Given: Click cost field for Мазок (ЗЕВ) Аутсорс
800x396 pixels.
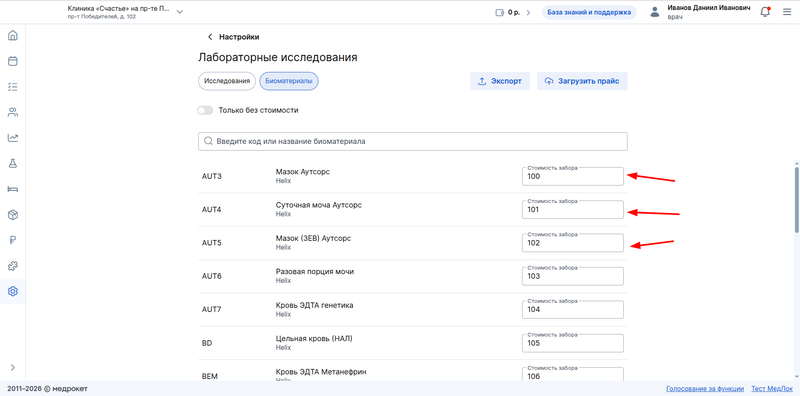Looking at the screenshot, I should click(x=572, y=243).
